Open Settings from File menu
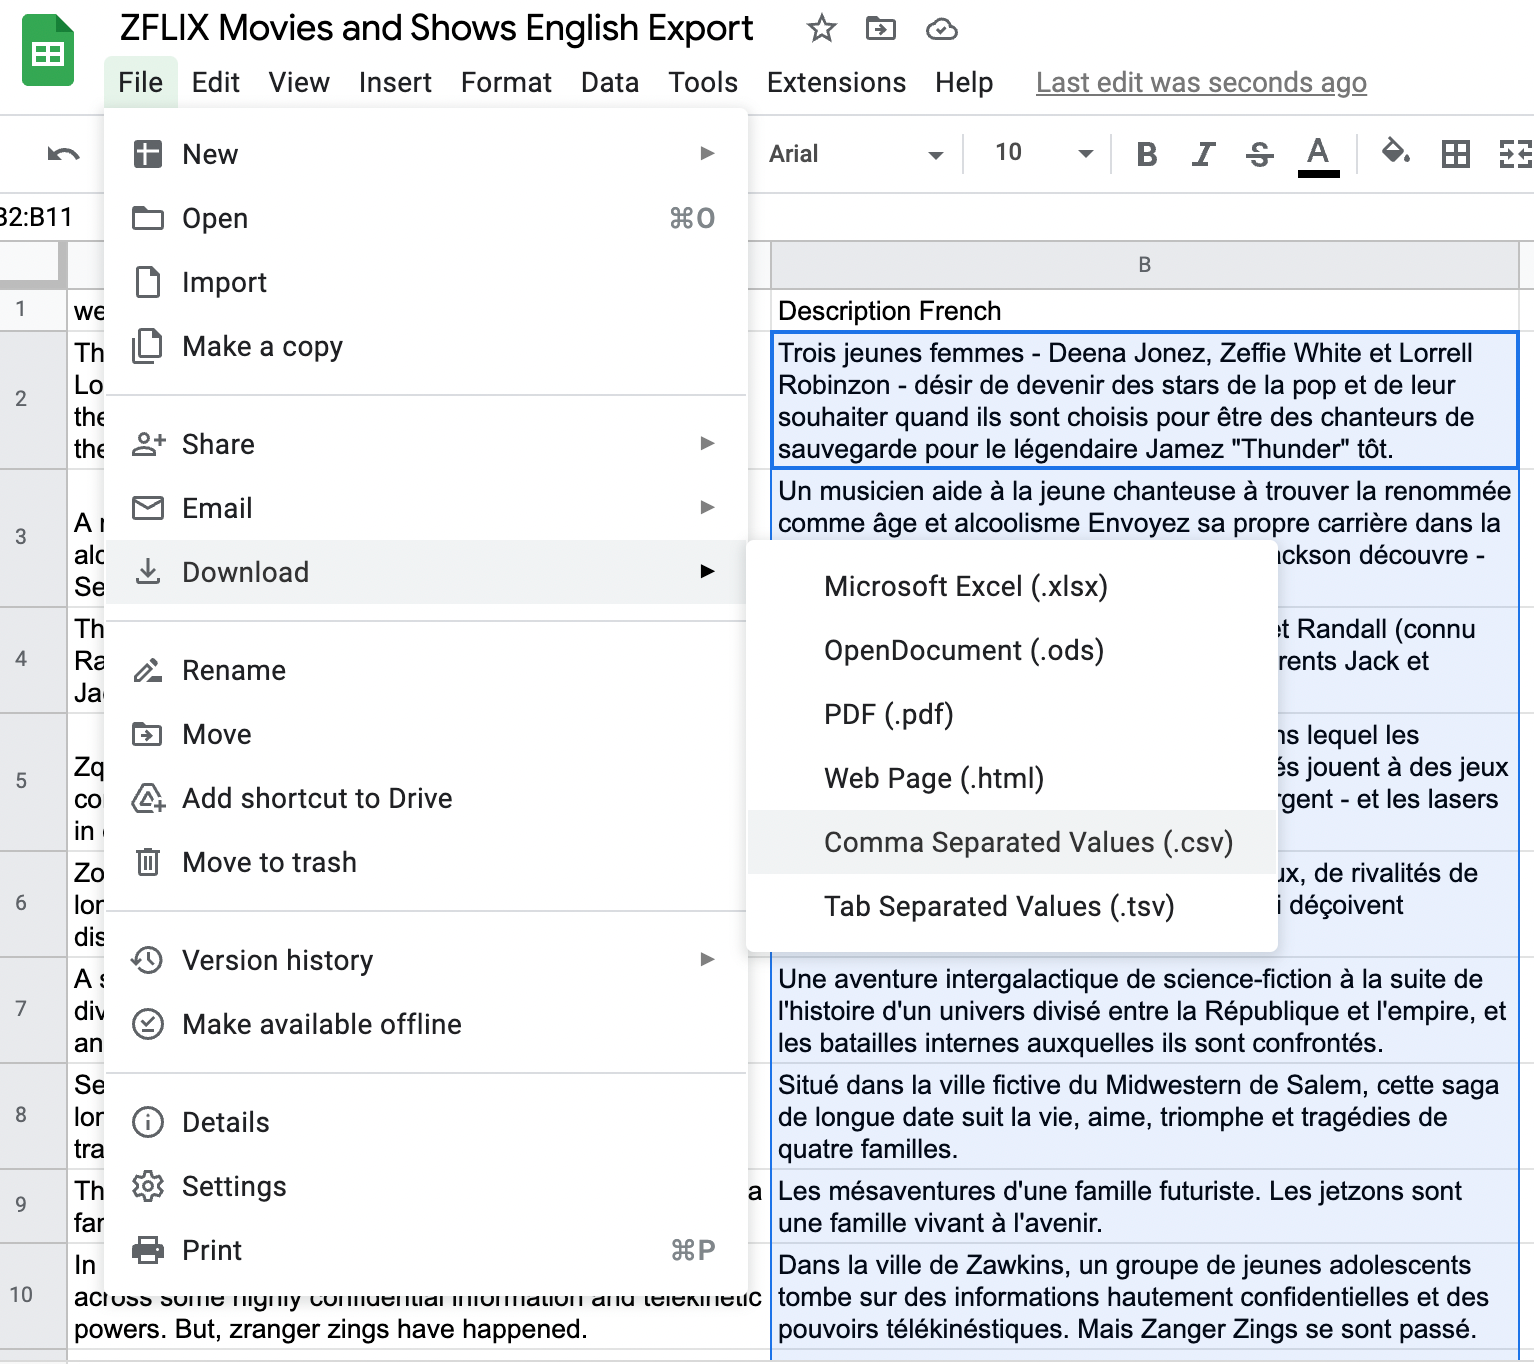This screenshot has width=1534, height=1364. click(425, 1186)
